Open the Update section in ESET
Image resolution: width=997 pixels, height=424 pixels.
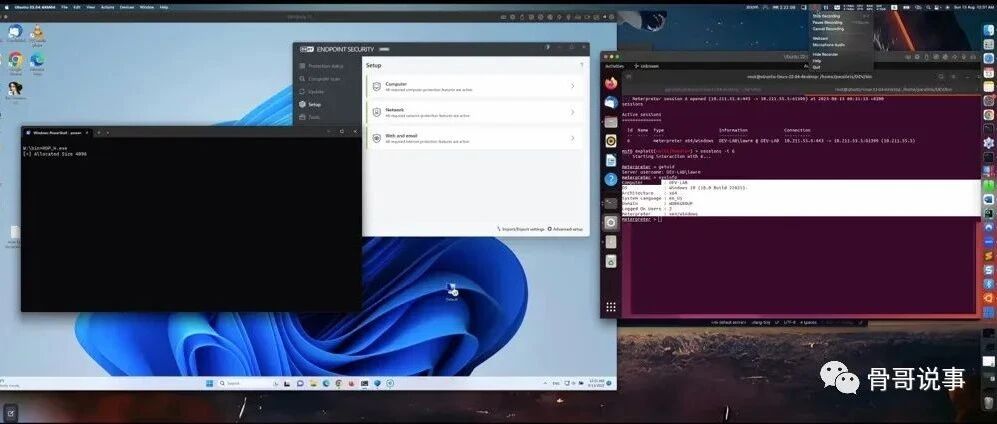[311, 92]
